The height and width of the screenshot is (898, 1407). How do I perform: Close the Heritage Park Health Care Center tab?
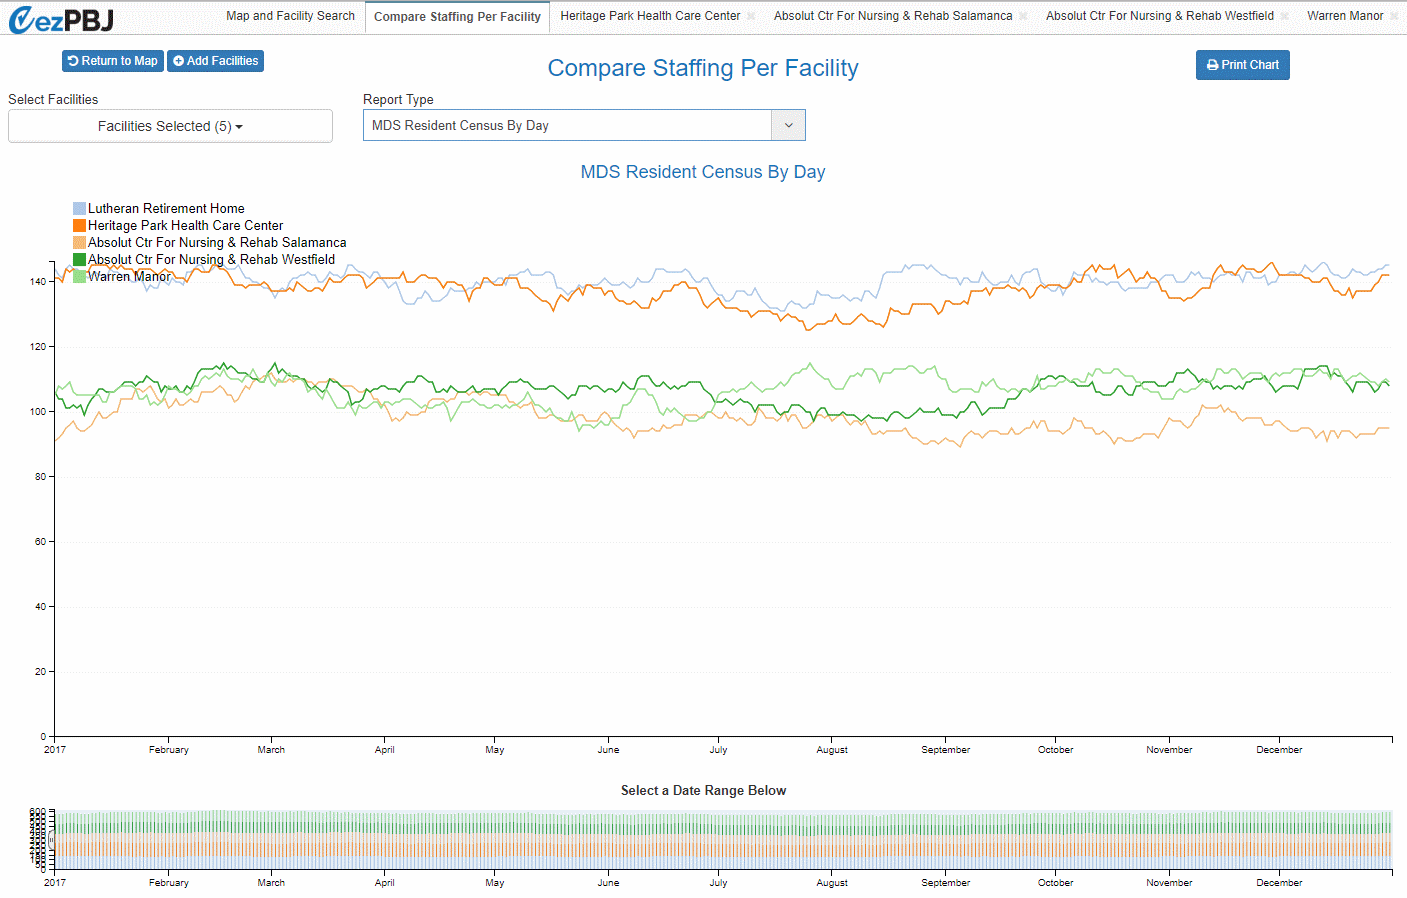click(751, 16)
